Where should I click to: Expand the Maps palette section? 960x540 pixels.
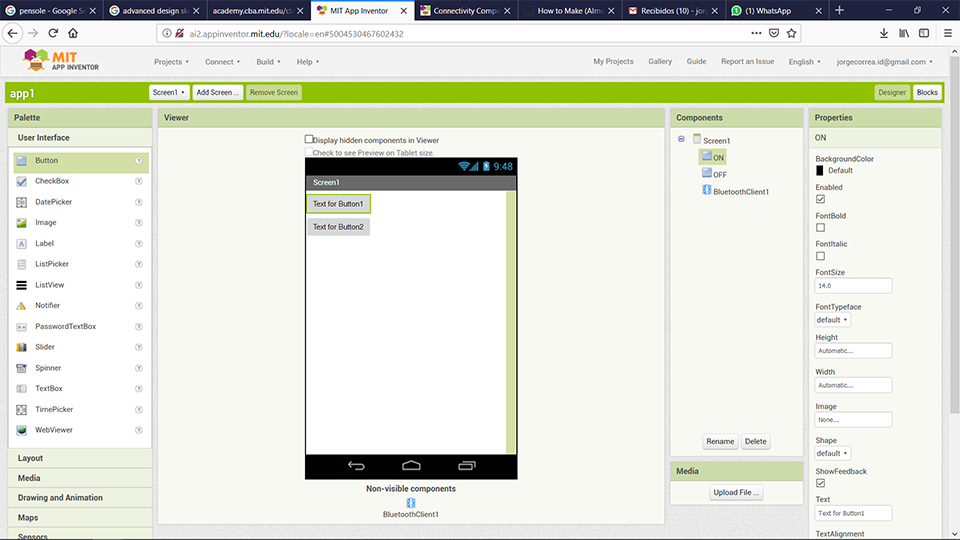(80, 517)
